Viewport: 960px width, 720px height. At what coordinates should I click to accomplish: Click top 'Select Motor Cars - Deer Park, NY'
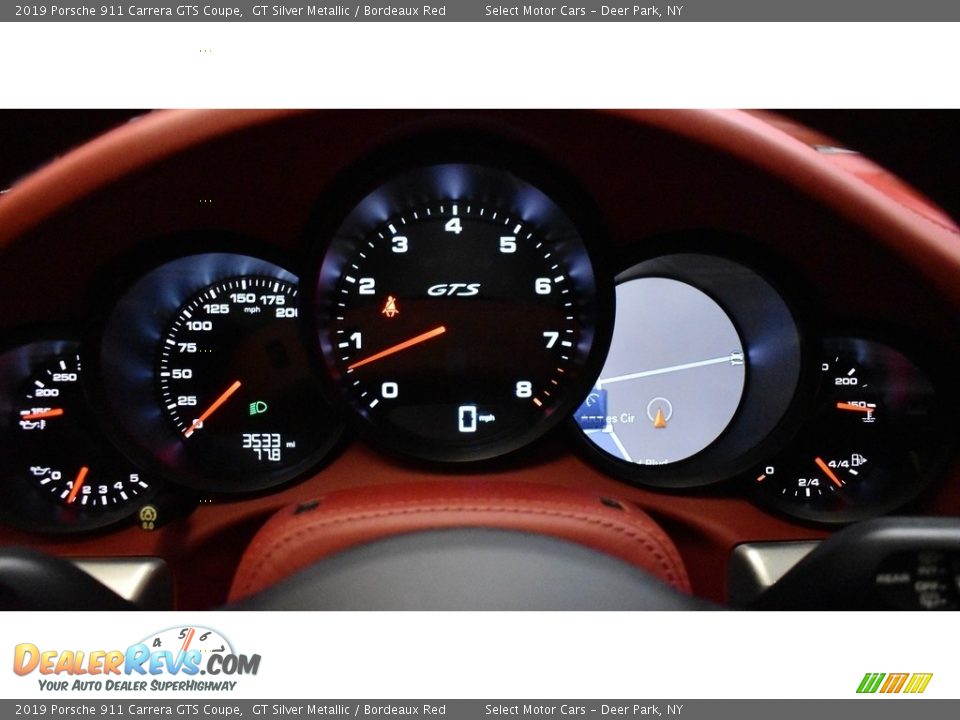[x=584, y=10]
